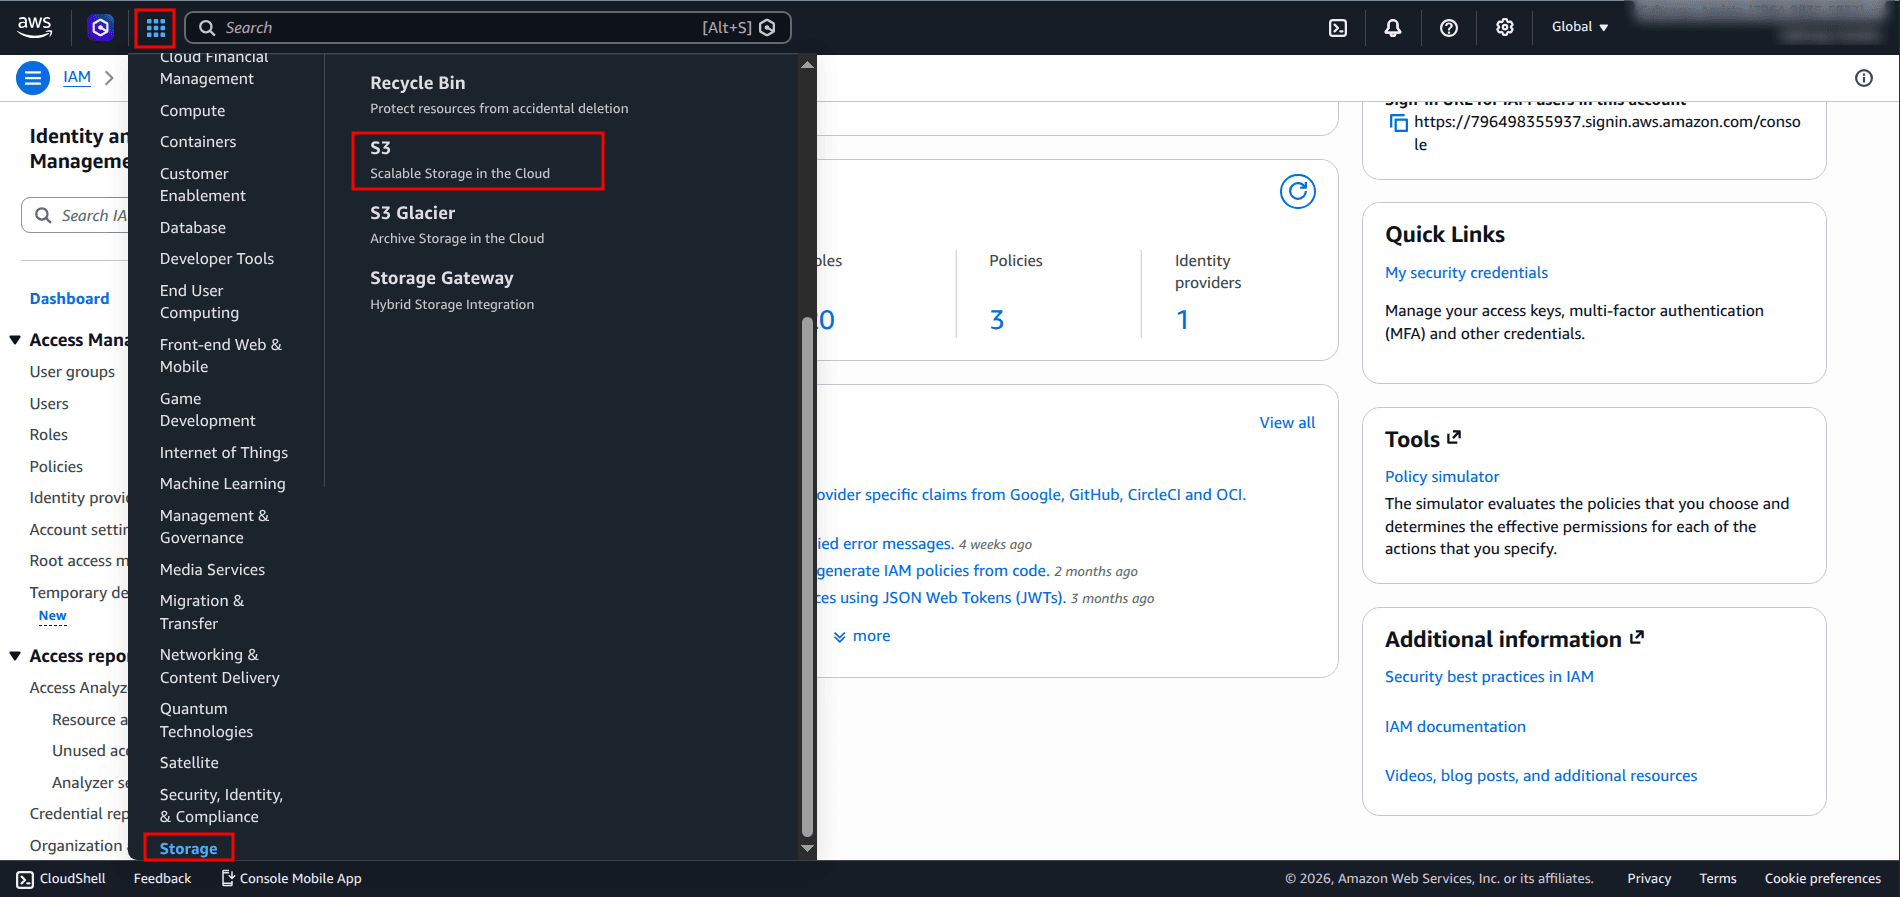1900x897 pixels.
Task: Open User groups in sidebar
Action: (72, 372)
